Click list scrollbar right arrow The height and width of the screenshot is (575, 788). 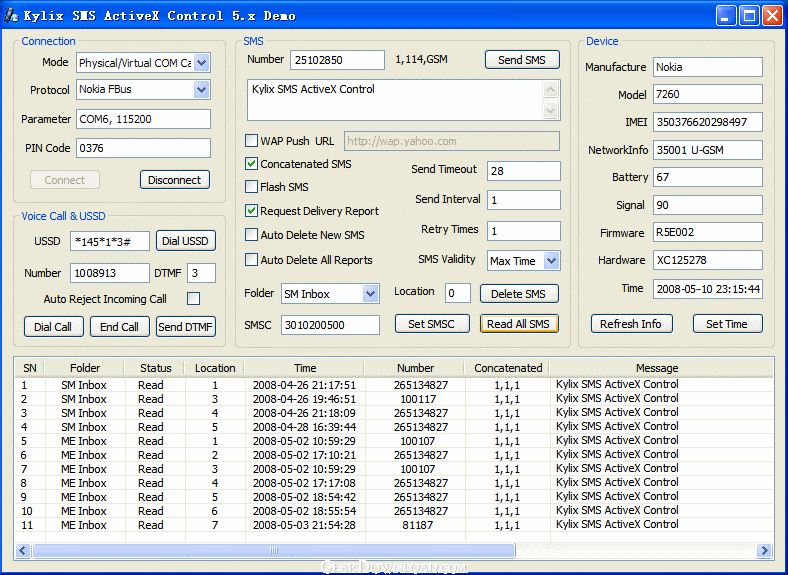[x=764, y=550]
